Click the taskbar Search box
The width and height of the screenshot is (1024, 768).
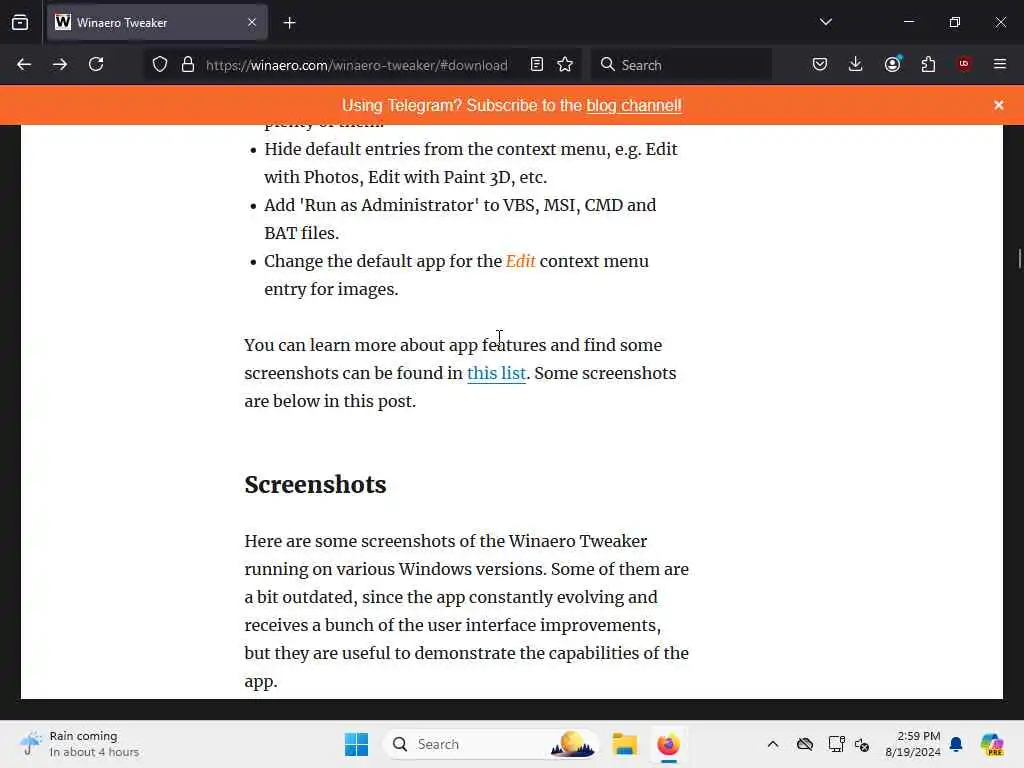pyautogui.click(x=490, y=744)
